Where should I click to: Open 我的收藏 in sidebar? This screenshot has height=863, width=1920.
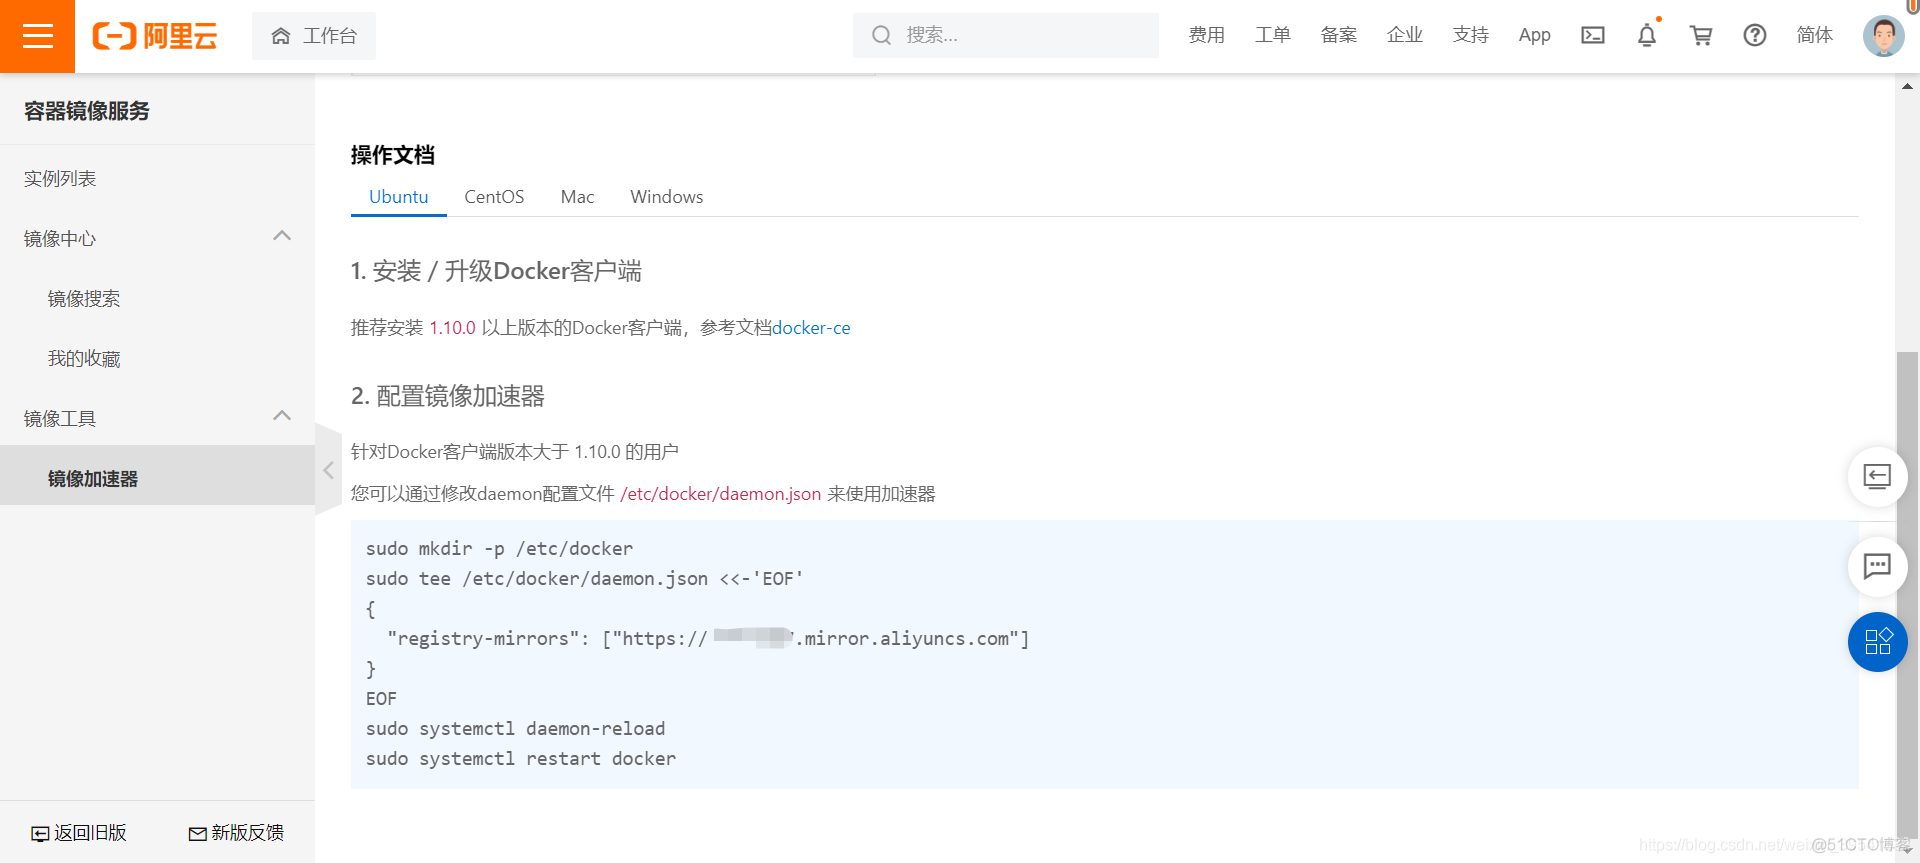84,359
